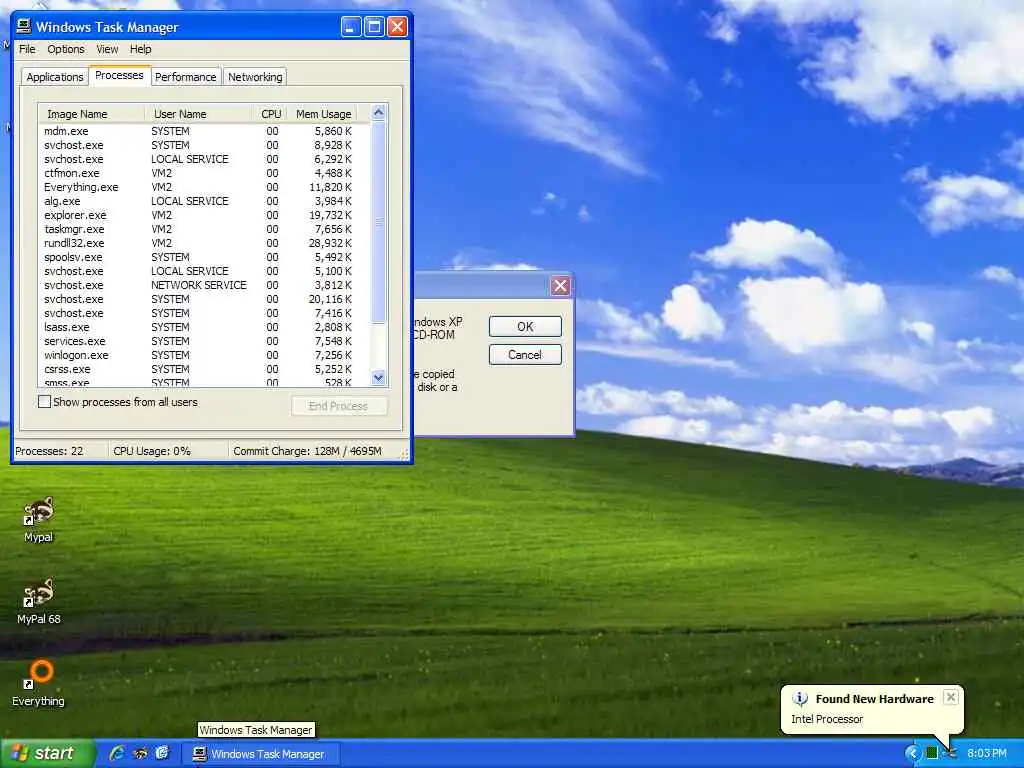Screen dimensions: 1024x768
Task: Sort processes by CPU column
Action: tap(270, 114)
